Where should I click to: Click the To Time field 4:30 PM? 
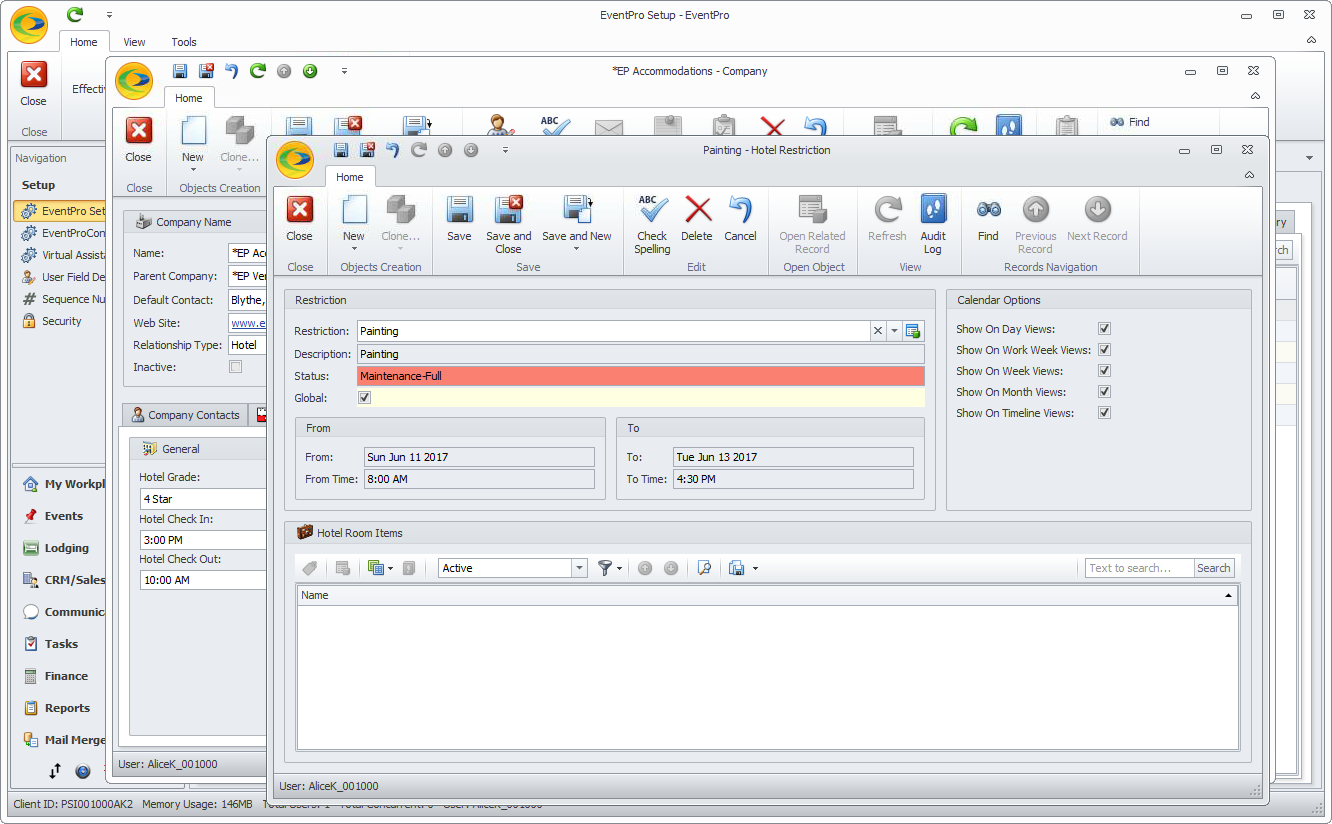(x=793, y=479)
